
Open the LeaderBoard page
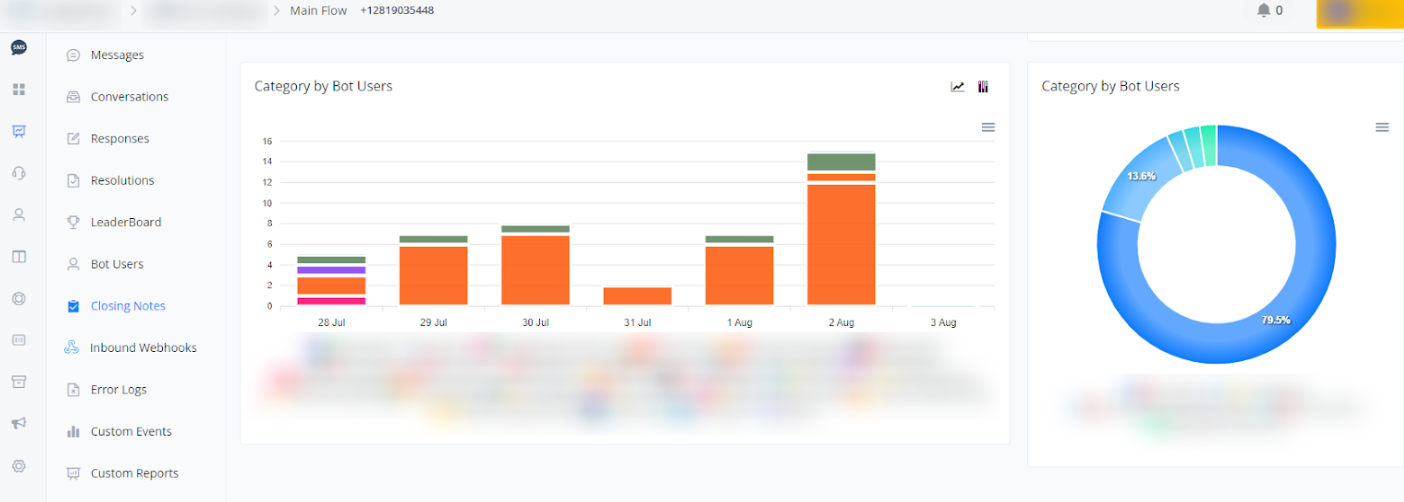(125, 222)
